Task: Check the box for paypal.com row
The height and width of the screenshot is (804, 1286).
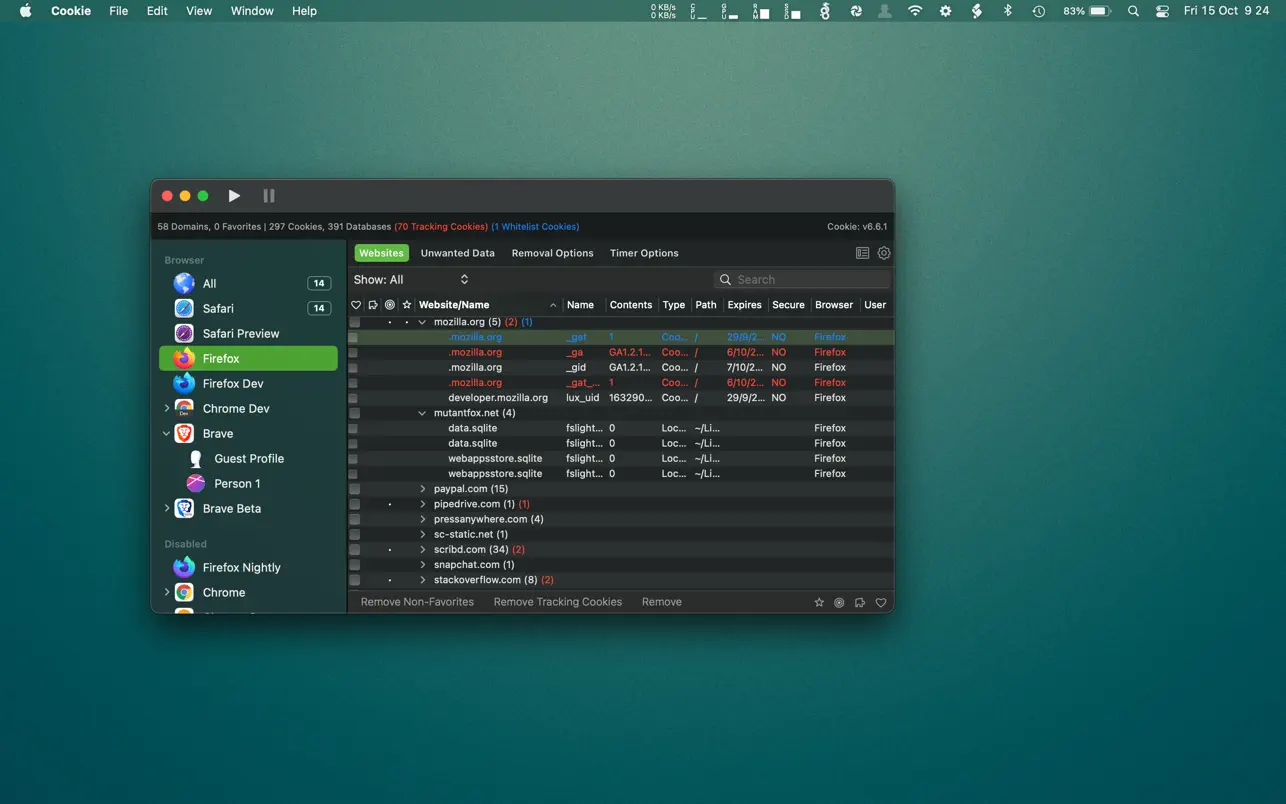Action: tap(354, 489)
